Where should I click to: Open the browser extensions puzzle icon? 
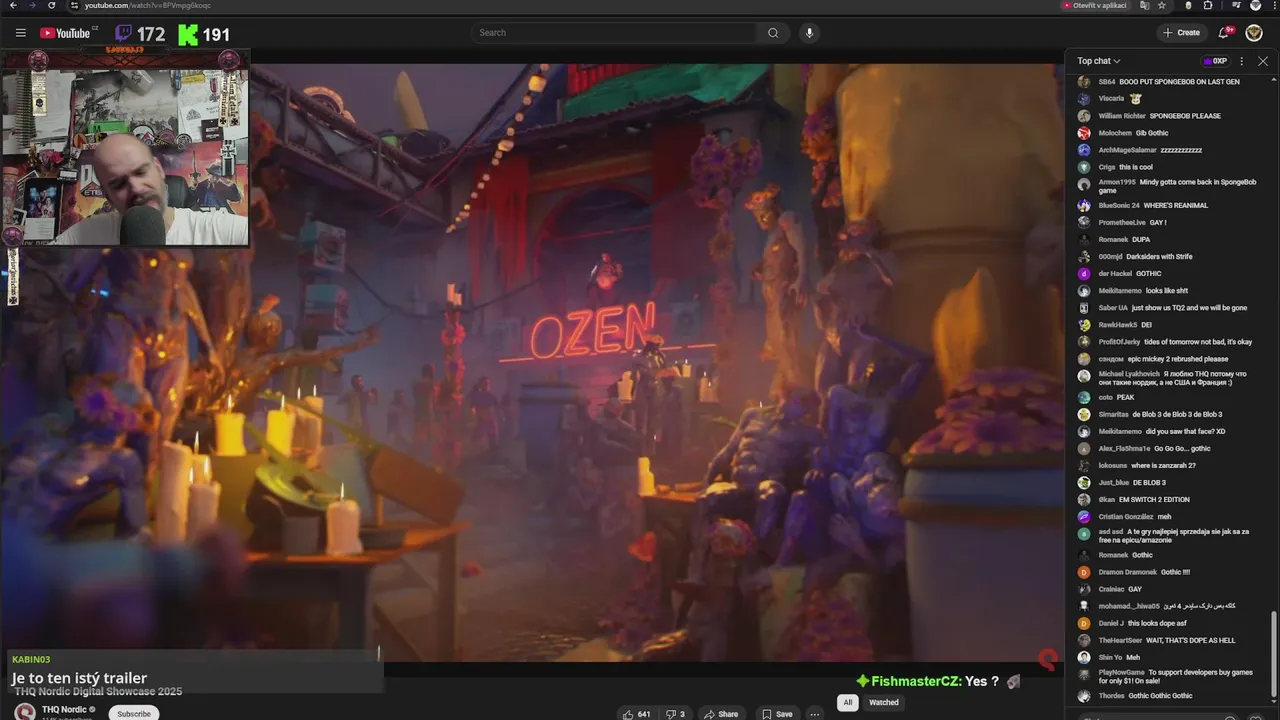click(1208, 5)
